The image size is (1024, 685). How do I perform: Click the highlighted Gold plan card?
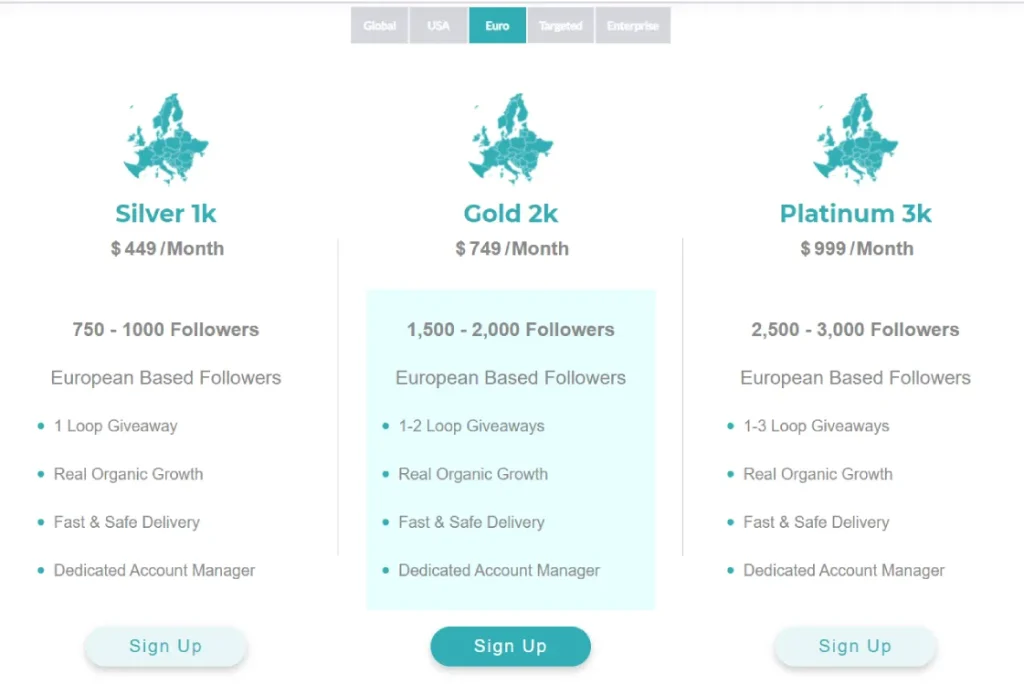pos(510,450)
